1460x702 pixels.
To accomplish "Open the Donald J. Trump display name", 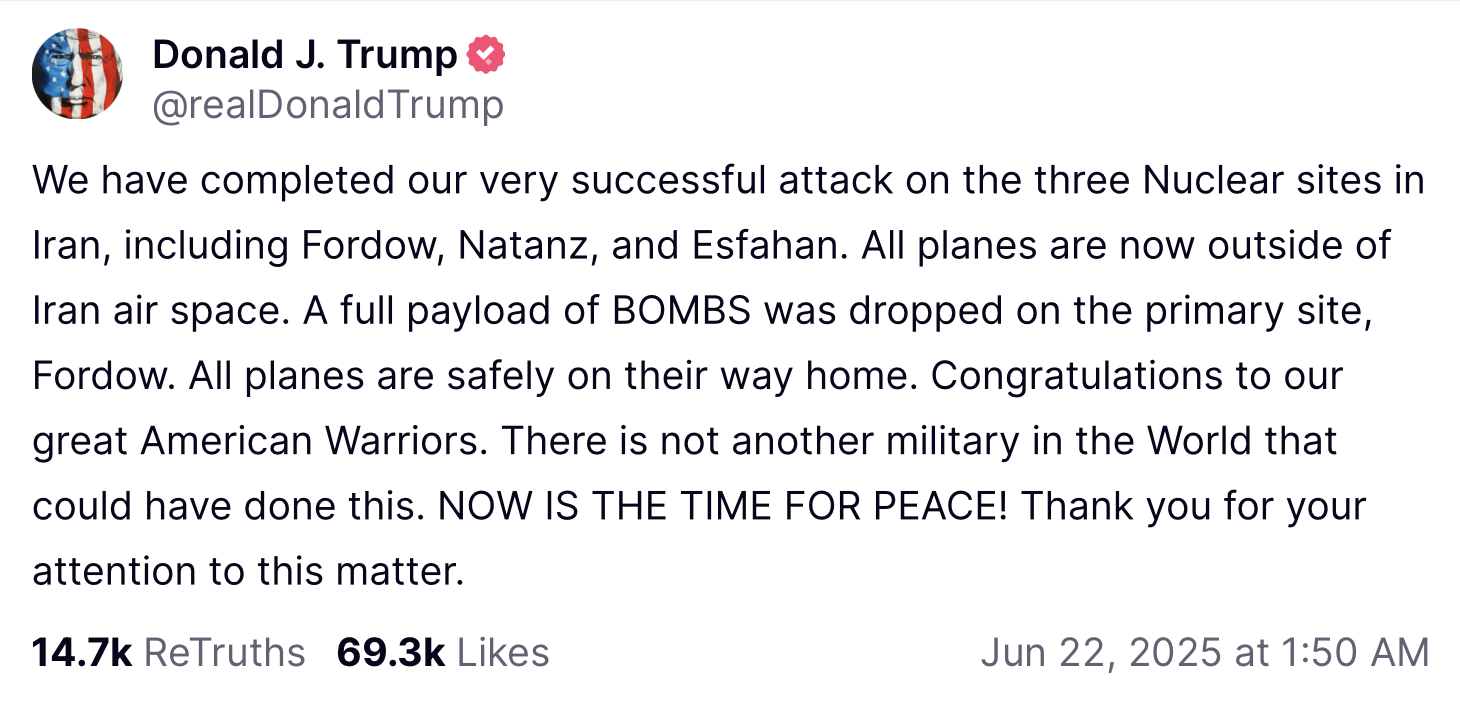I will 304,55.
